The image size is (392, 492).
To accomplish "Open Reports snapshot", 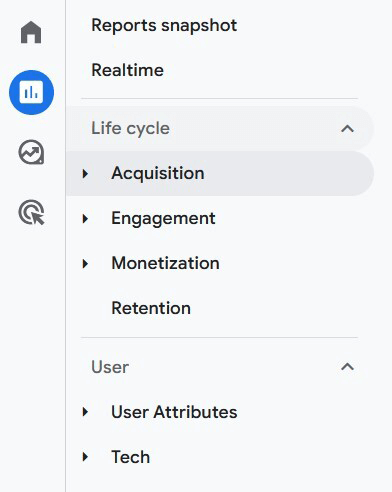I will (164, 26).
